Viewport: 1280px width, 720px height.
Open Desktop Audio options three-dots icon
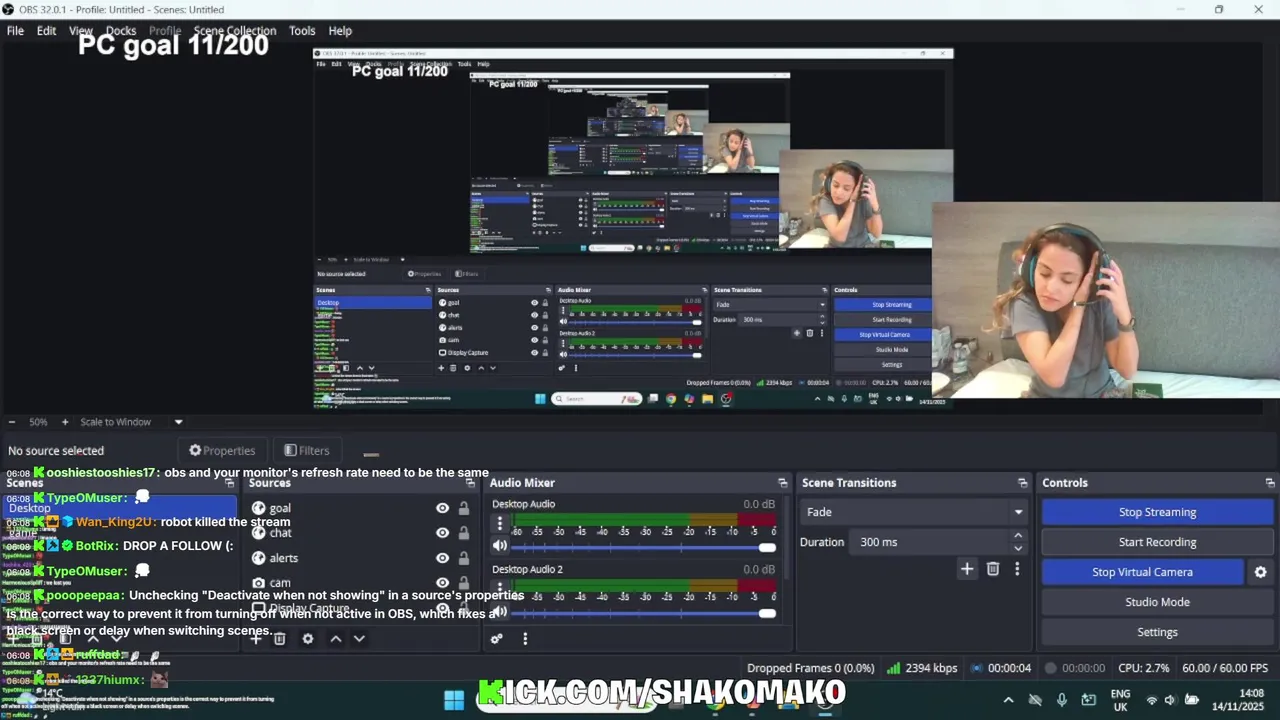[x=500, y=524]
